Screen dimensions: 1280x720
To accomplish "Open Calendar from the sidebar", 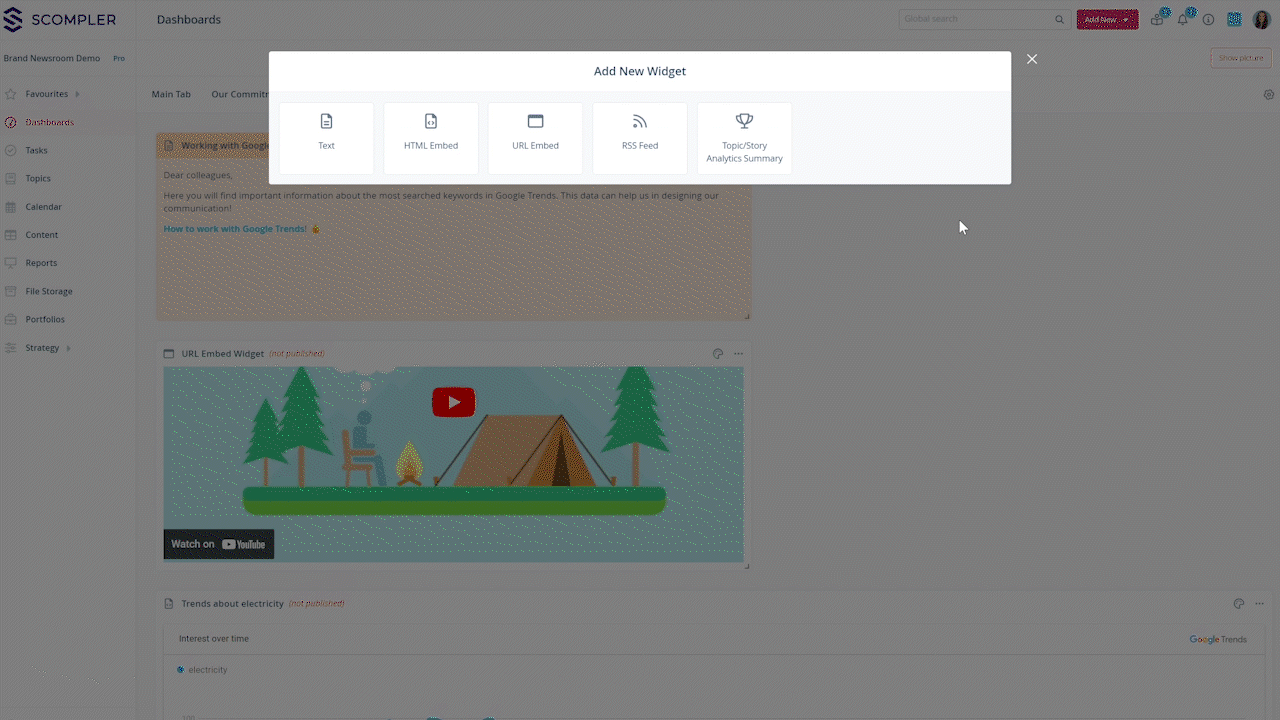I will point(43,207).
